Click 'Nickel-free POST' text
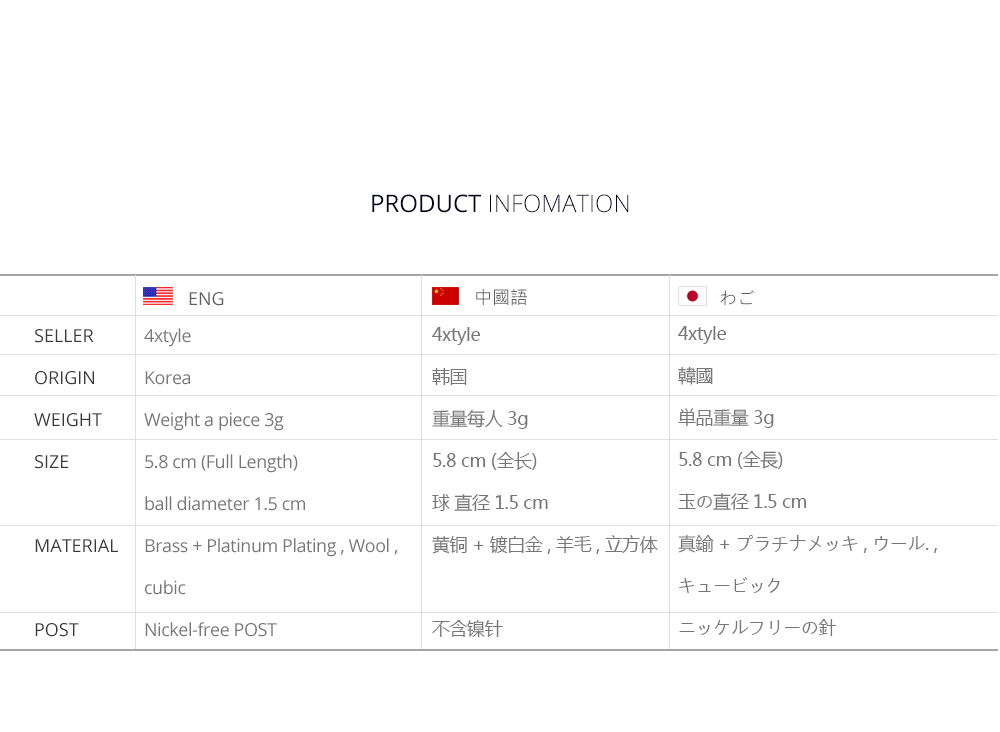 pos(210,630)
